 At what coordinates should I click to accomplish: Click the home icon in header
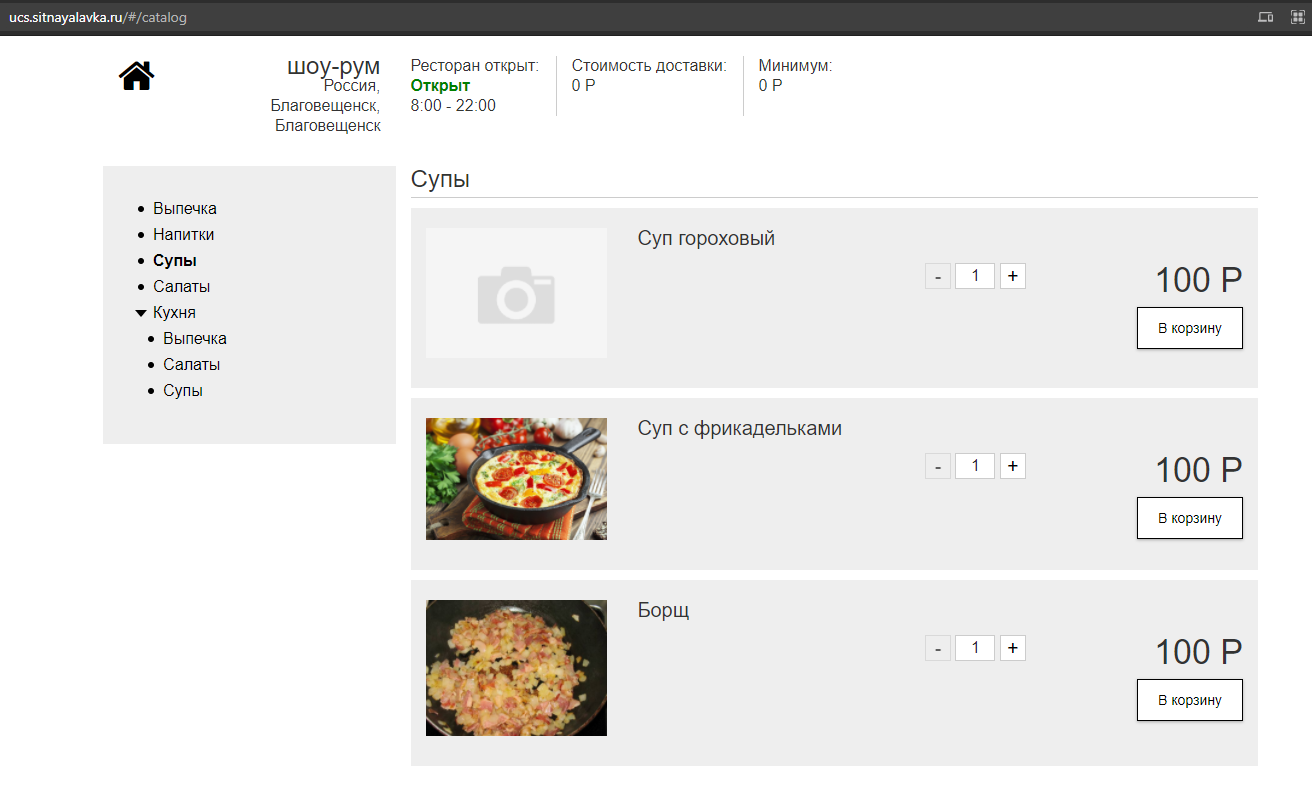136,76
